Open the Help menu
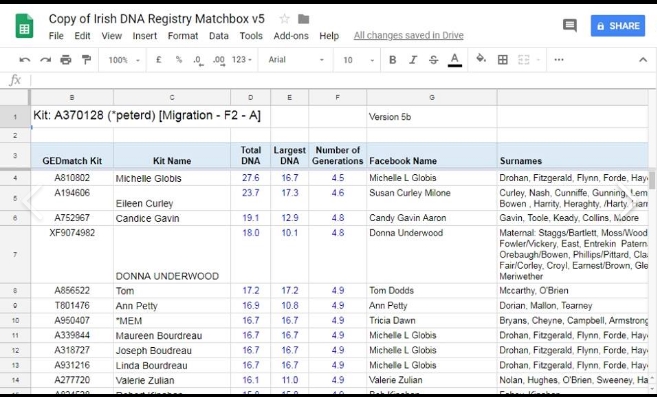The width and height of the screenshot is (657, 397). [329, 36]
